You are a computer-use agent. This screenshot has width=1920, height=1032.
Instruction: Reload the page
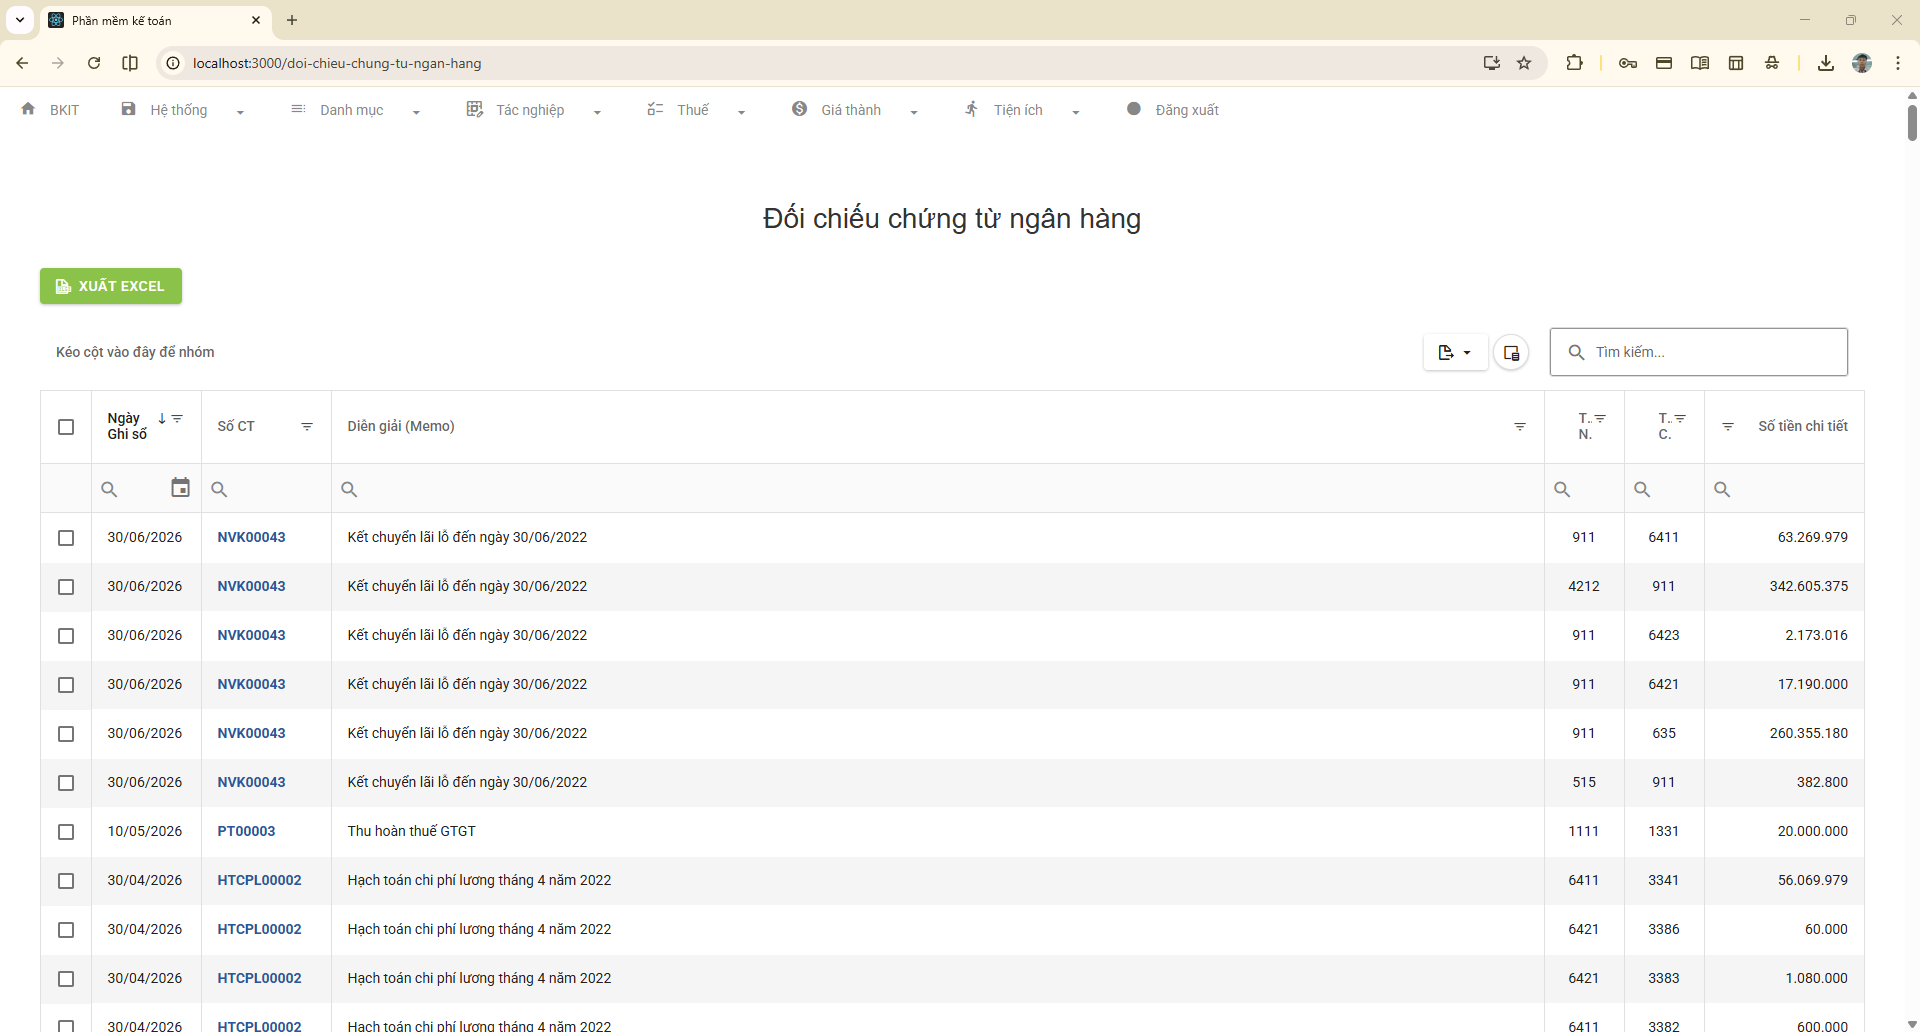pos(94,63)
